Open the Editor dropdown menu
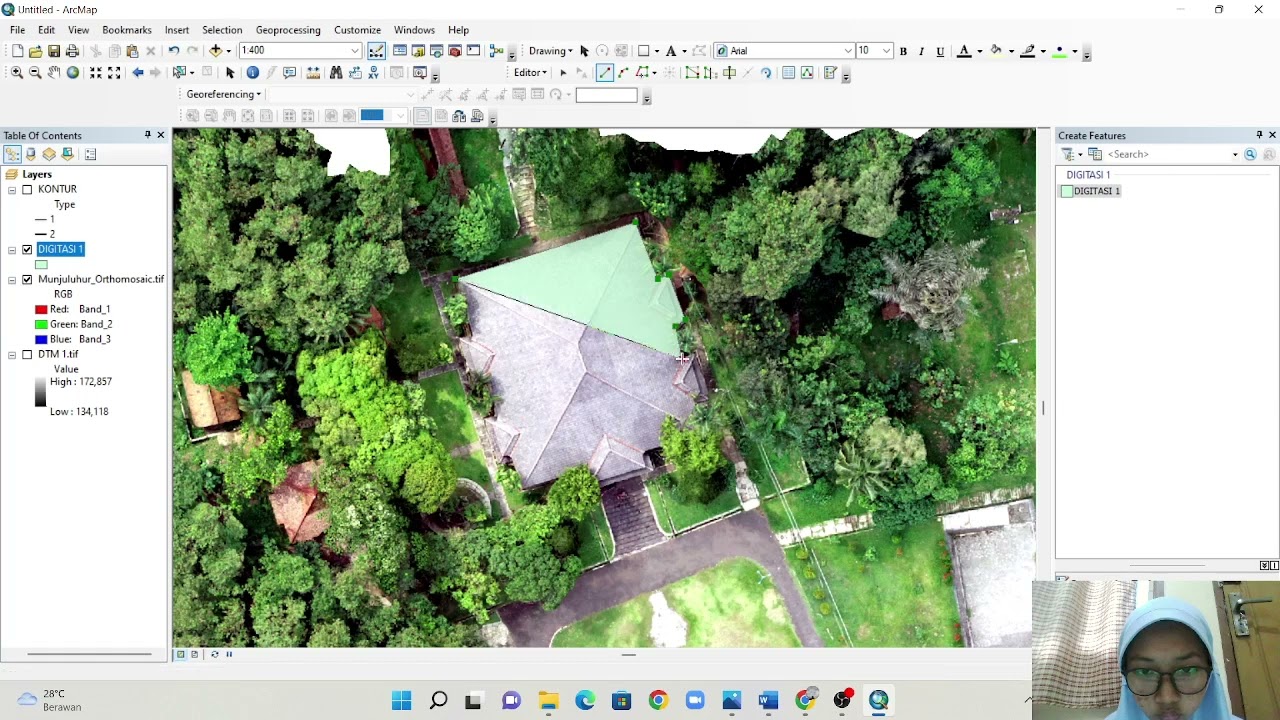 coord(530,73)
